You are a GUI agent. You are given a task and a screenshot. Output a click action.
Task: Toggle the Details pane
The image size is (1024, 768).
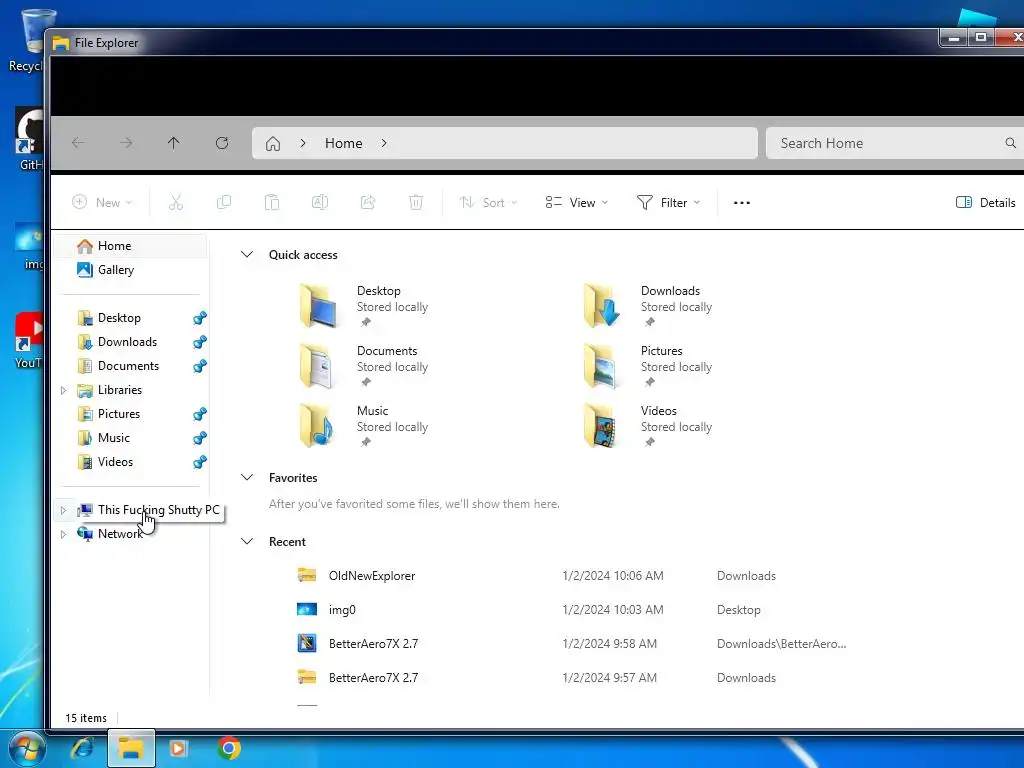[985, 202]
